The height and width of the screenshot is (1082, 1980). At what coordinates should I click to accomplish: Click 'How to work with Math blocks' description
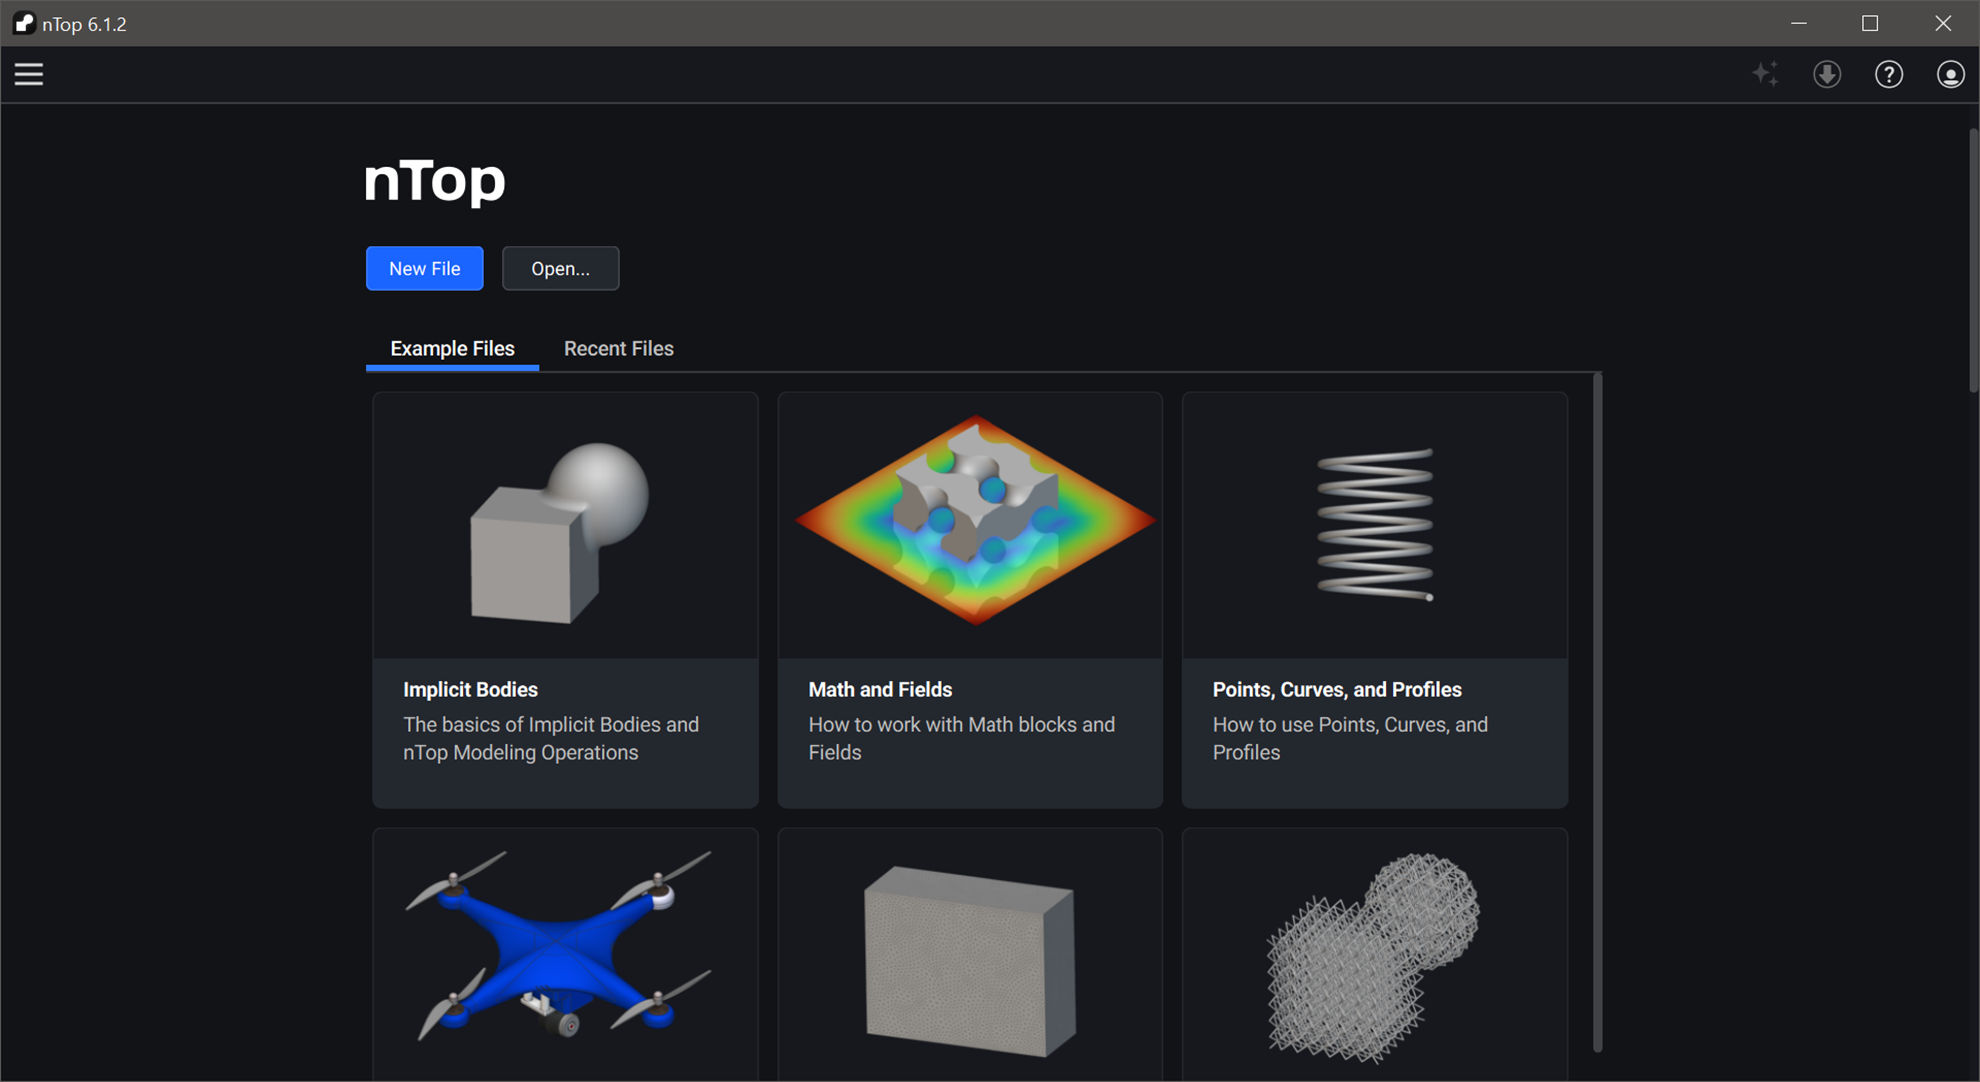tap(961, 738)
